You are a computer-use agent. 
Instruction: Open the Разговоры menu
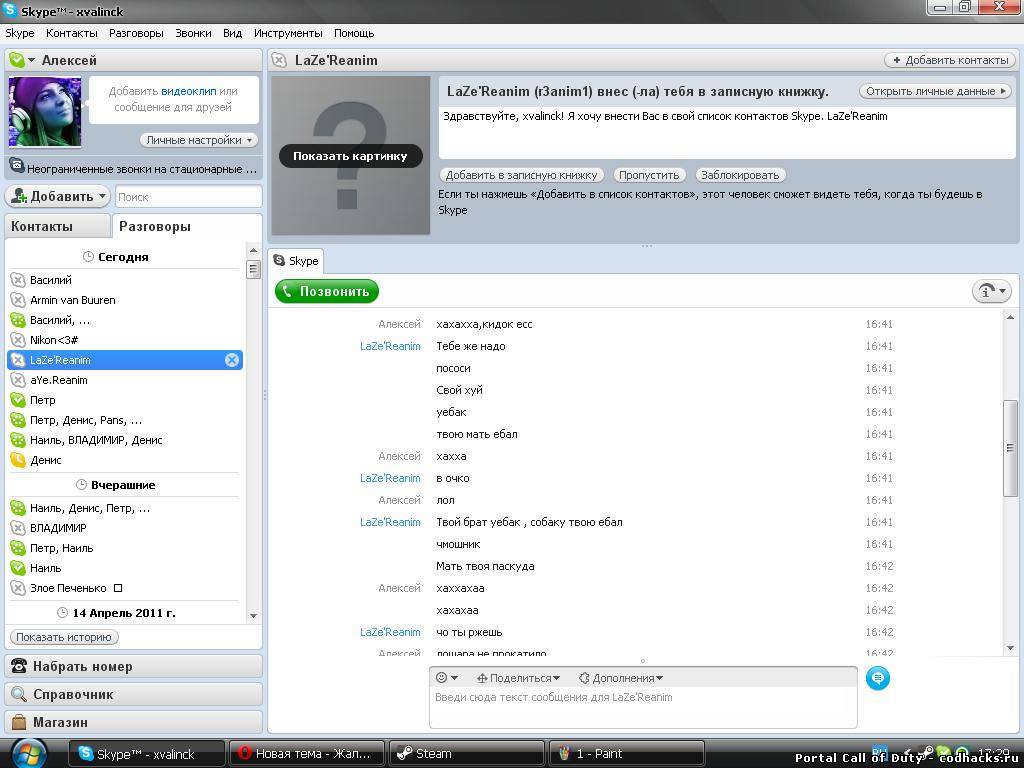coord(136,33)
